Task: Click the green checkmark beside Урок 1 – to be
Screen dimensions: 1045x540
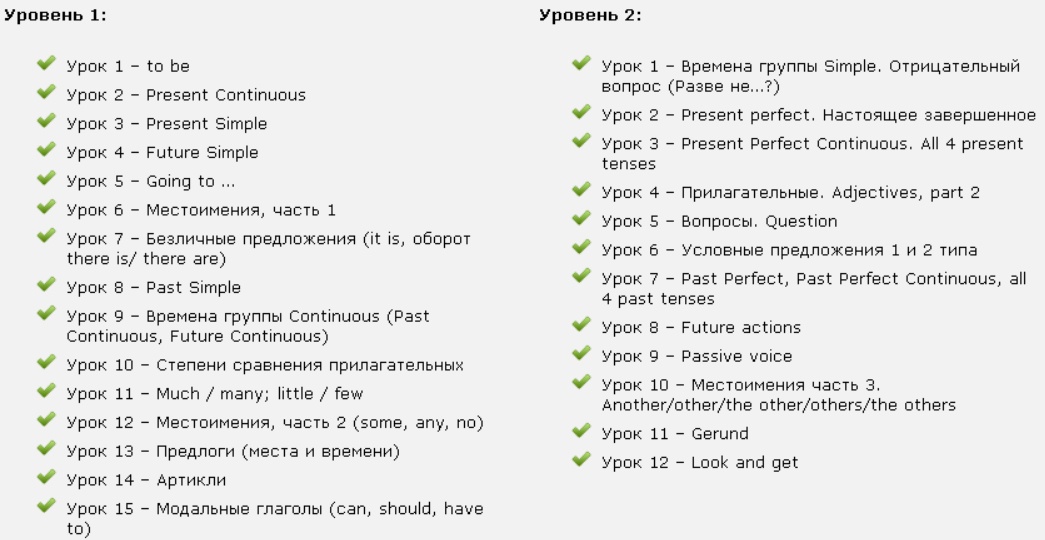Action: [x=45, y=66]
